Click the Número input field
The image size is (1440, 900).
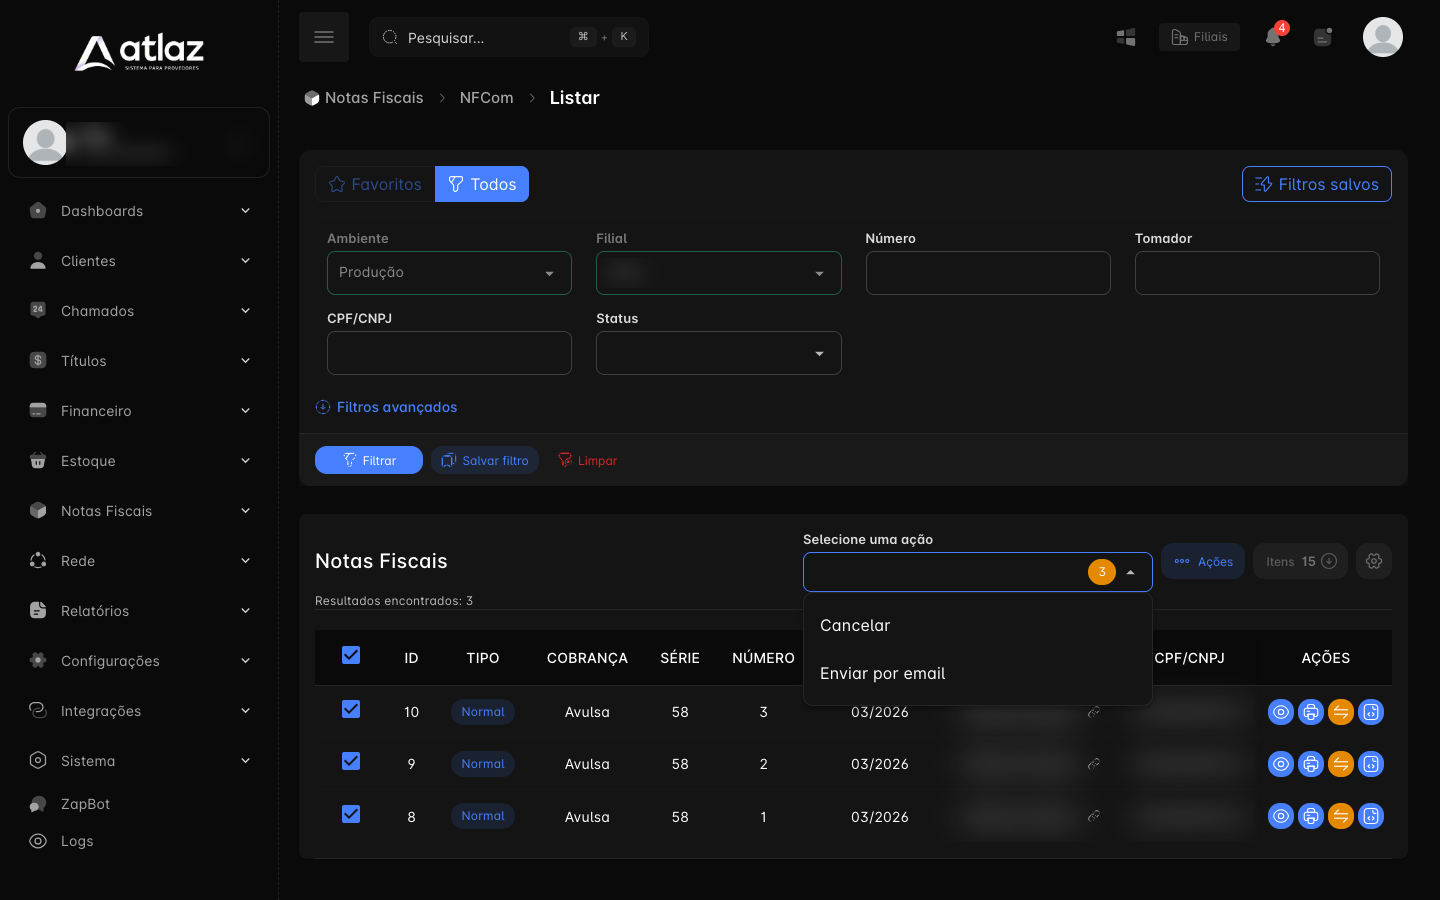coord(988,273)
